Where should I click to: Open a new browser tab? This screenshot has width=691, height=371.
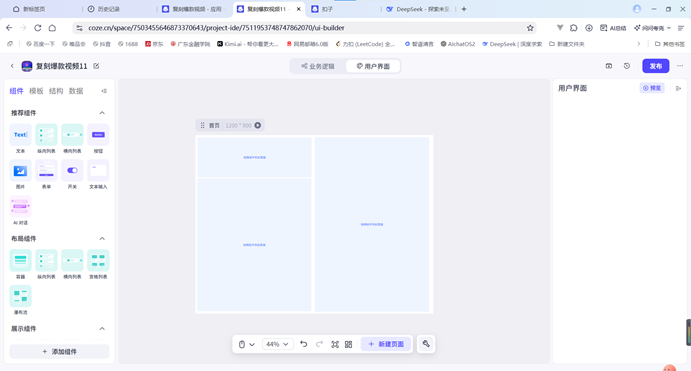pyautogui.click(x=464, y=9)
